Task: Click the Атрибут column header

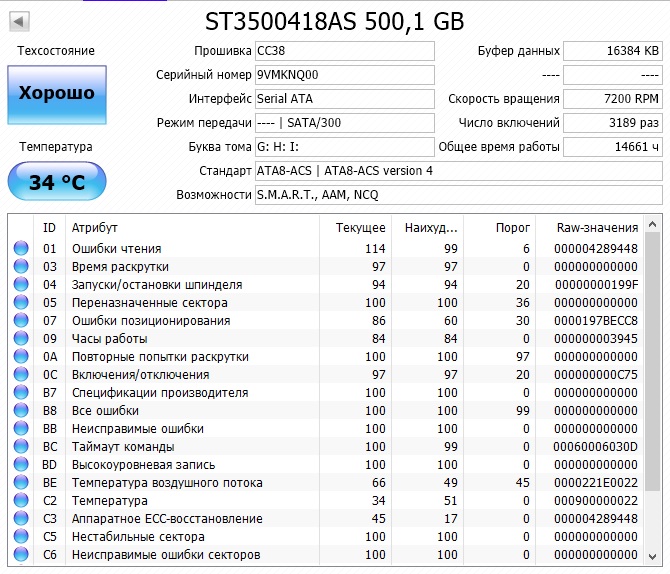Action: 192,227
